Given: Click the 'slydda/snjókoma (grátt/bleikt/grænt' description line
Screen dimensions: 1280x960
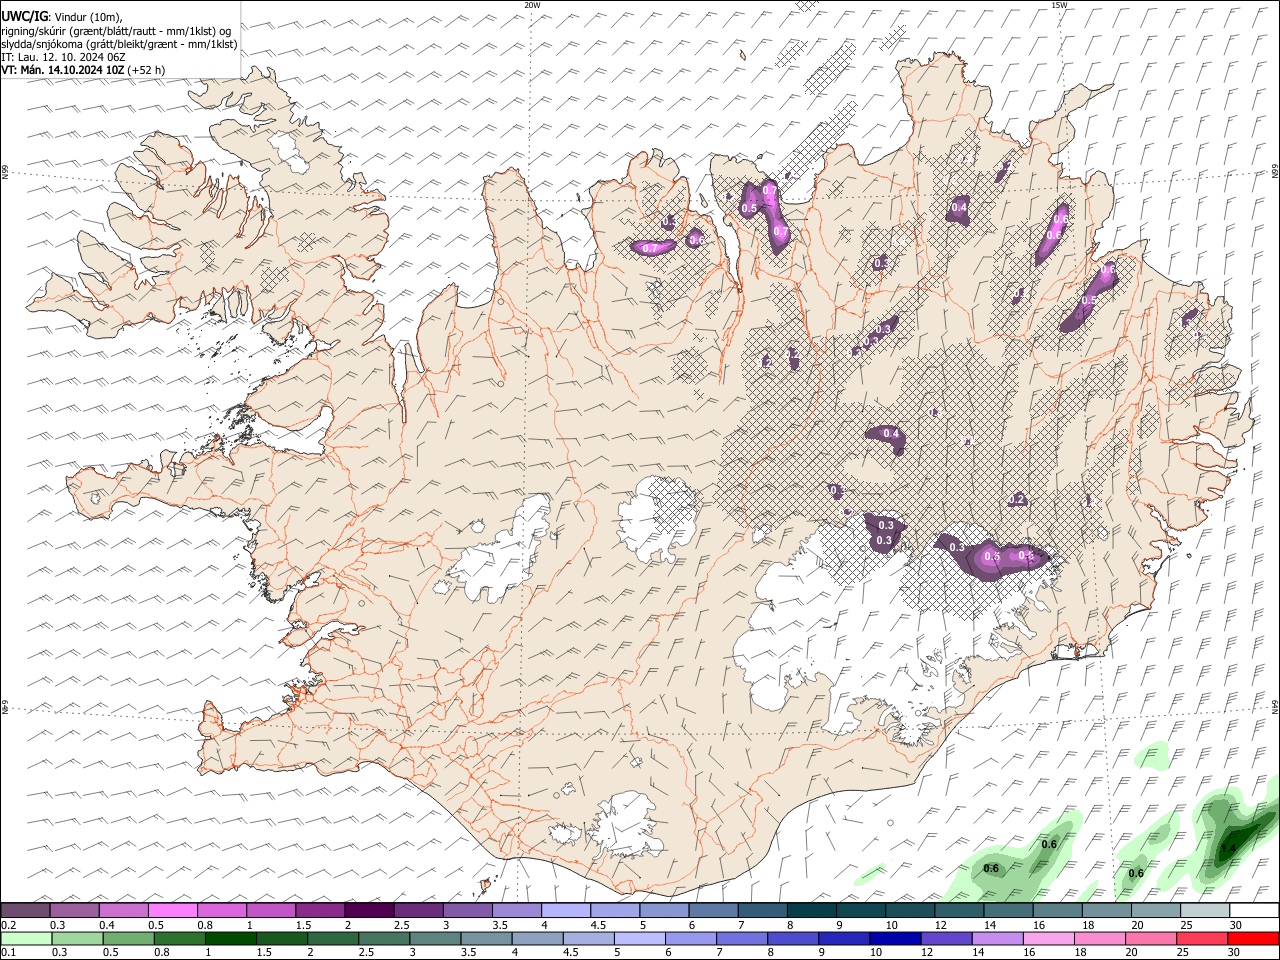Looking at the screenshot, I should pos(119,44).
